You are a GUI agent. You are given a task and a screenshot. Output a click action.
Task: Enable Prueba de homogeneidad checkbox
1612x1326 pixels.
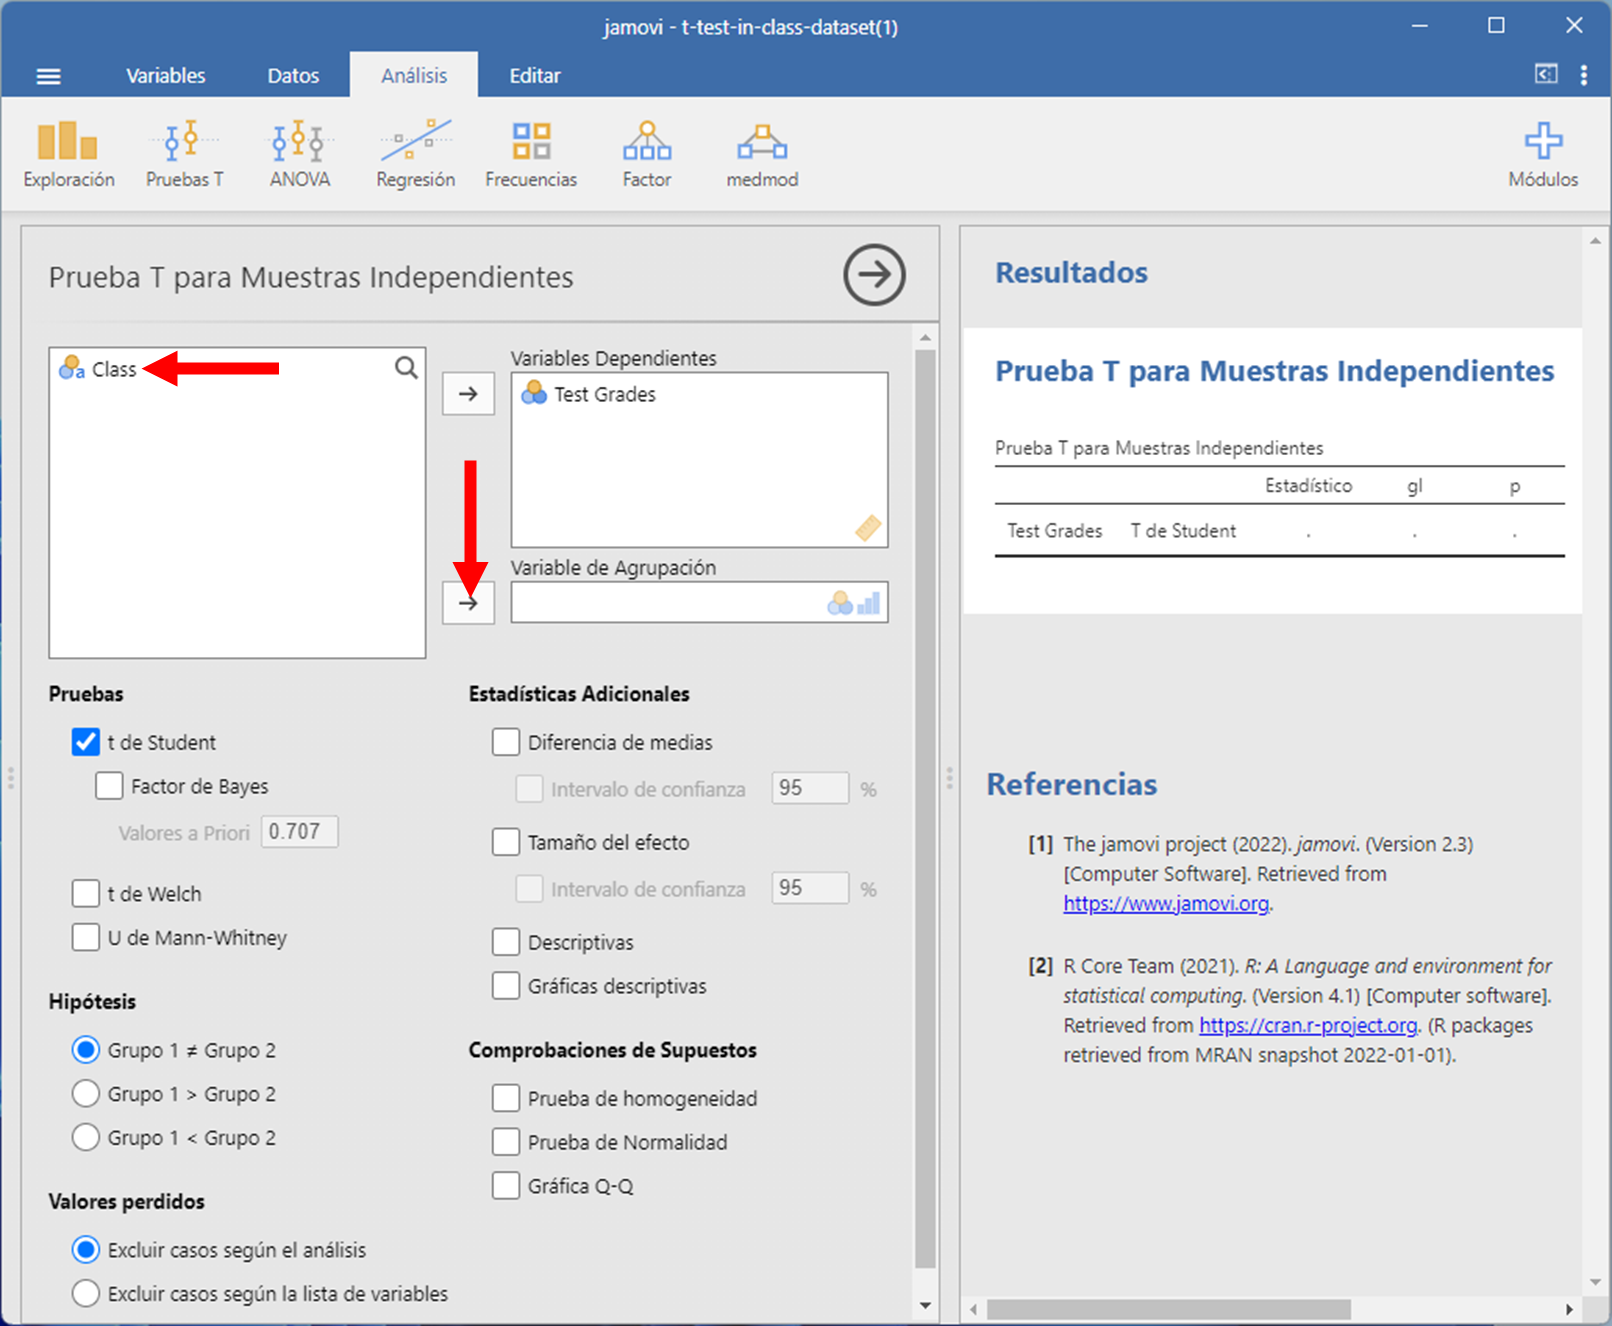(x=506, y=1098)
